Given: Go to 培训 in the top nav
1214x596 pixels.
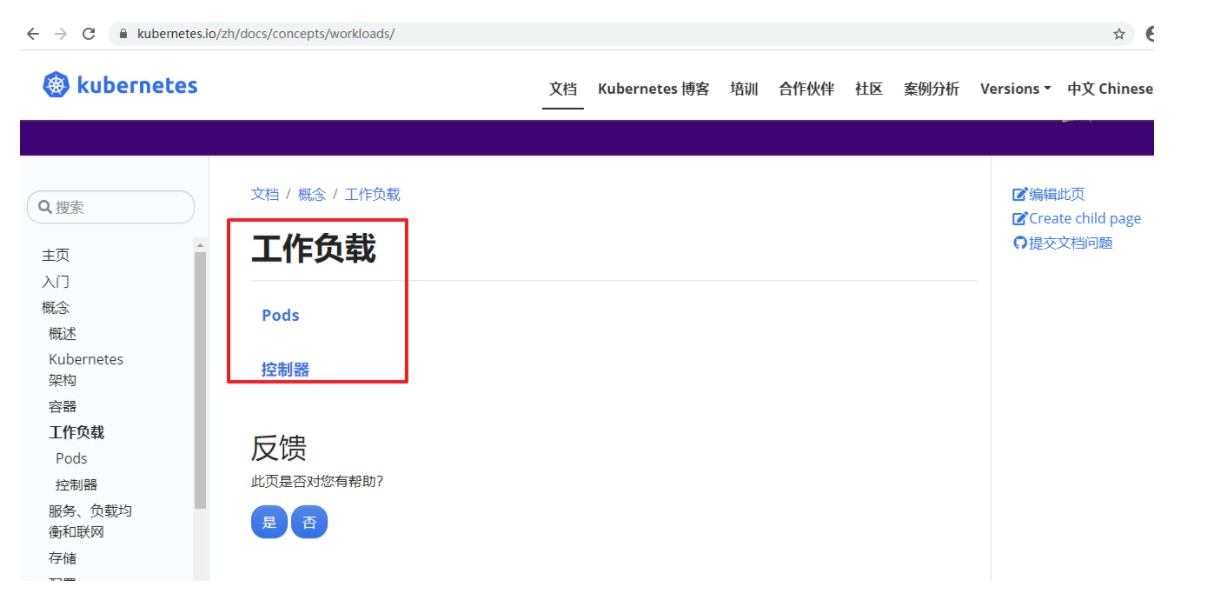Looking at the screenshot, I should tap(744, 89).
